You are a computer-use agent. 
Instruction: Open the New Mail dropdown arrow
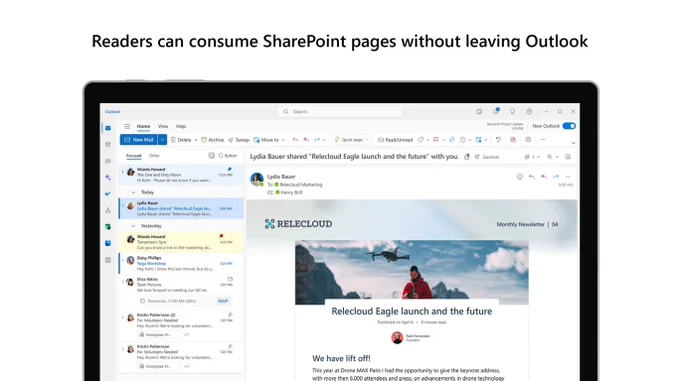162,140
